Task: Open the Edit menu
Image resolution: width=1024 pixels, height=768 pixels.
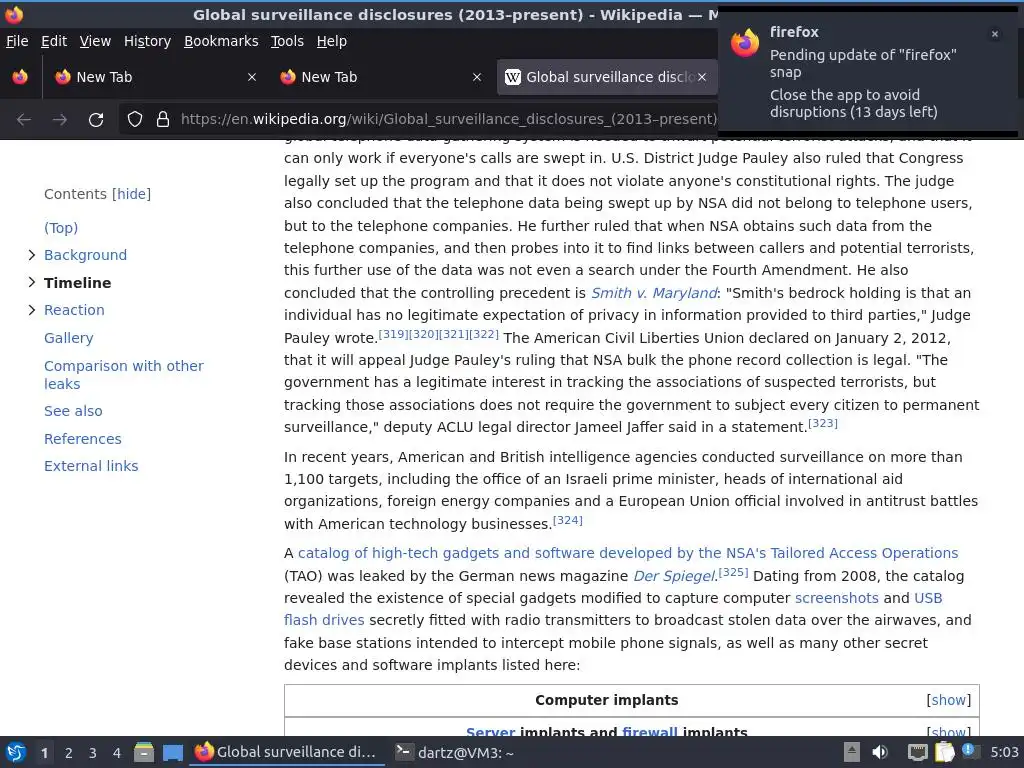Action: tap(54, 41)
